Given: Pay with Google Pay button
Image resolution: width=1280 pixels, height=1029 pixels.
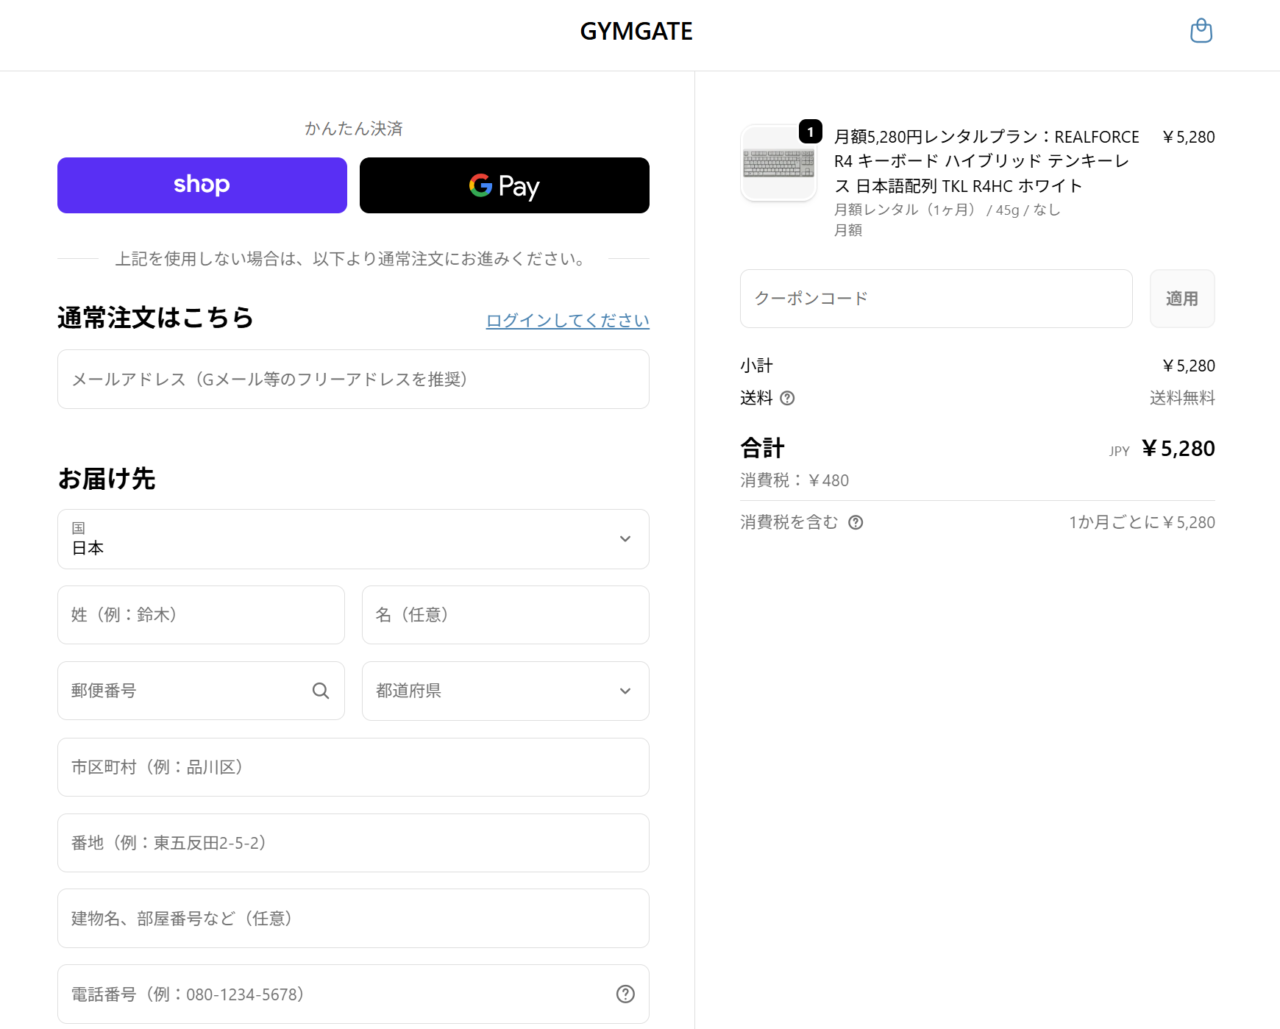Looking at the screenshot, I should (504, 185).
